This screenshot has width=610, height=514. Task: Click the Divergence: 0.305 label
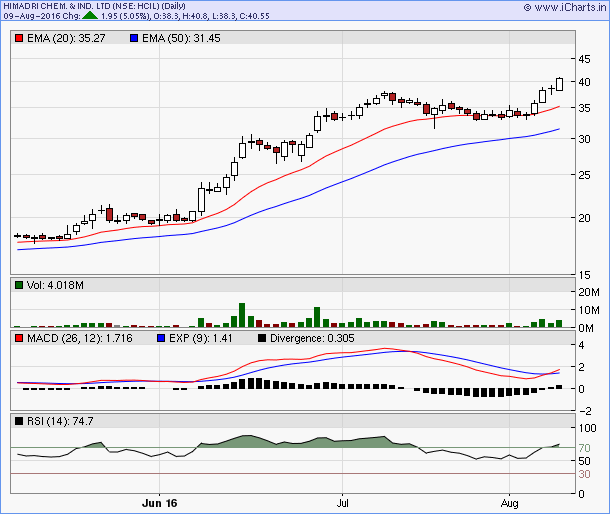[x=312, y=338]
